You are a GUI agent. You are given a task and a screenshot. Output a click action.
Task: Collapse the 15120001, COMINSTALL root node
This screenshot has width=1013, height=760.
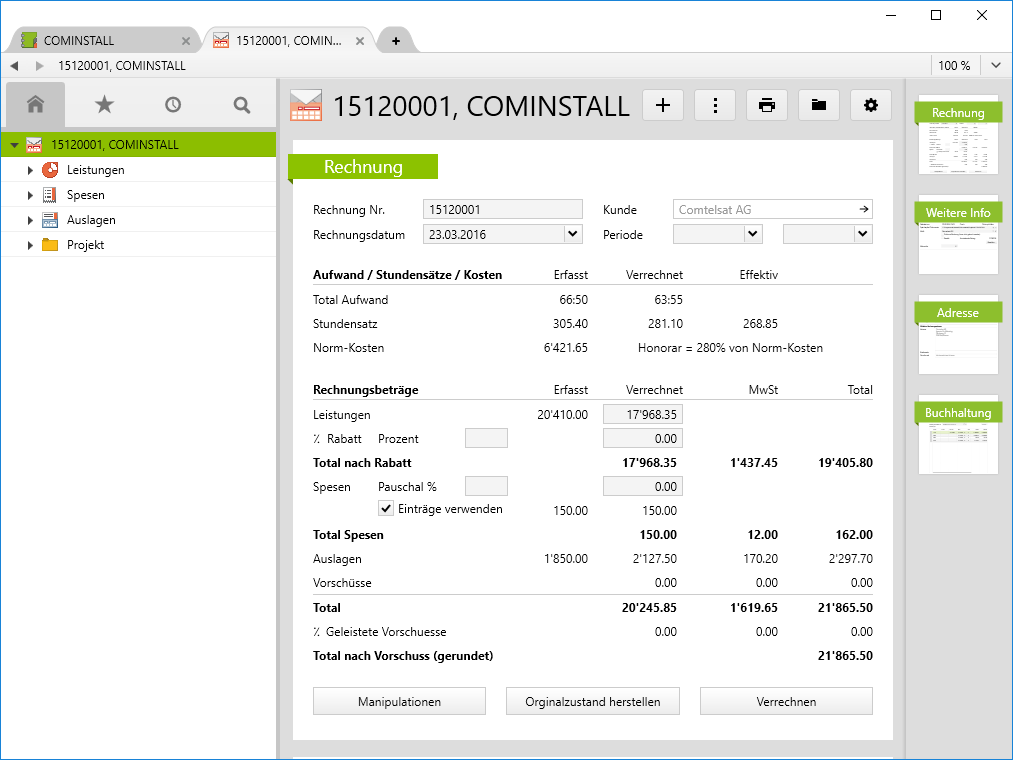(13, 144)
